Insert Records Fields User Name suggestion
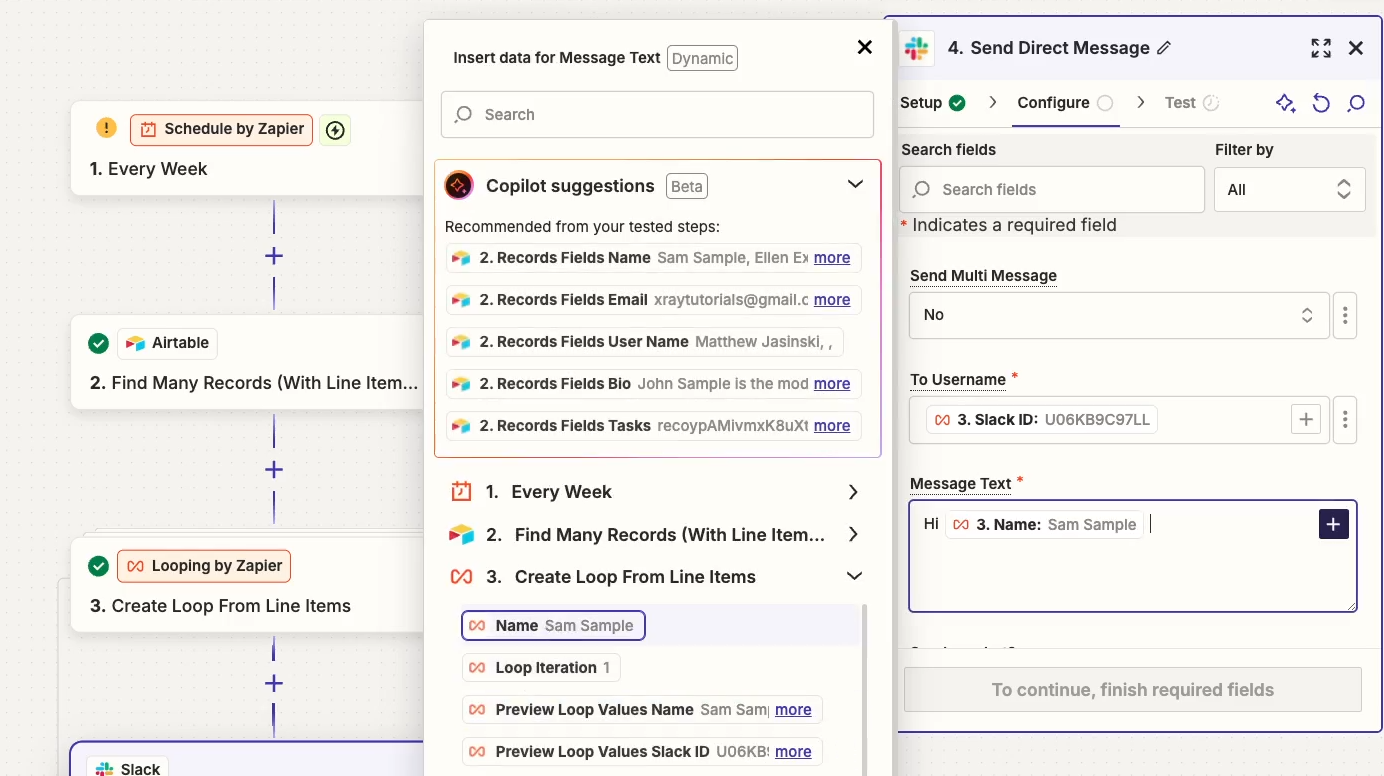Screen dimensions: 1384x776 click(x=645, y=342)
